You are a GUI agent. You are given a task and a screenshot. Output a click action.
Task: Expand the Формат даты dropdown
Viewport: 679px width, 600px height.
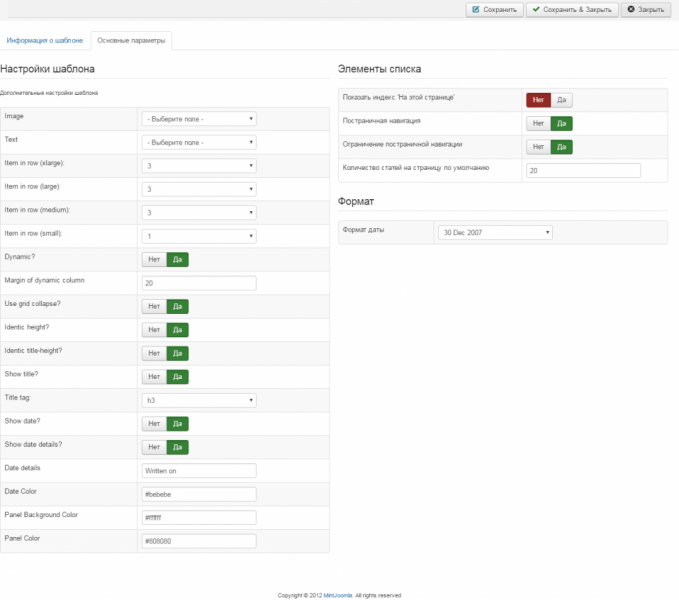point(494,232)
